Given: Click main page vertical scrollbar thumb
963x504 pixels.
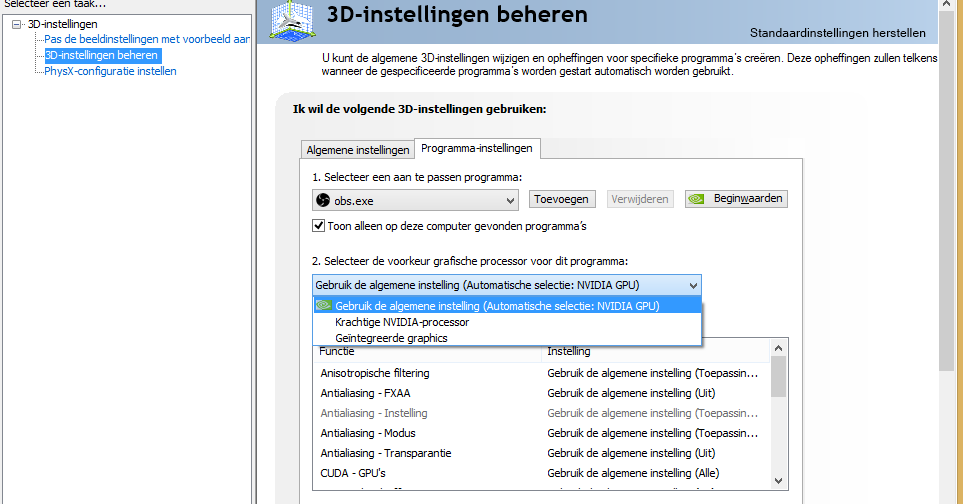Looking at the screenshot, I should click(x=946, y=193).
